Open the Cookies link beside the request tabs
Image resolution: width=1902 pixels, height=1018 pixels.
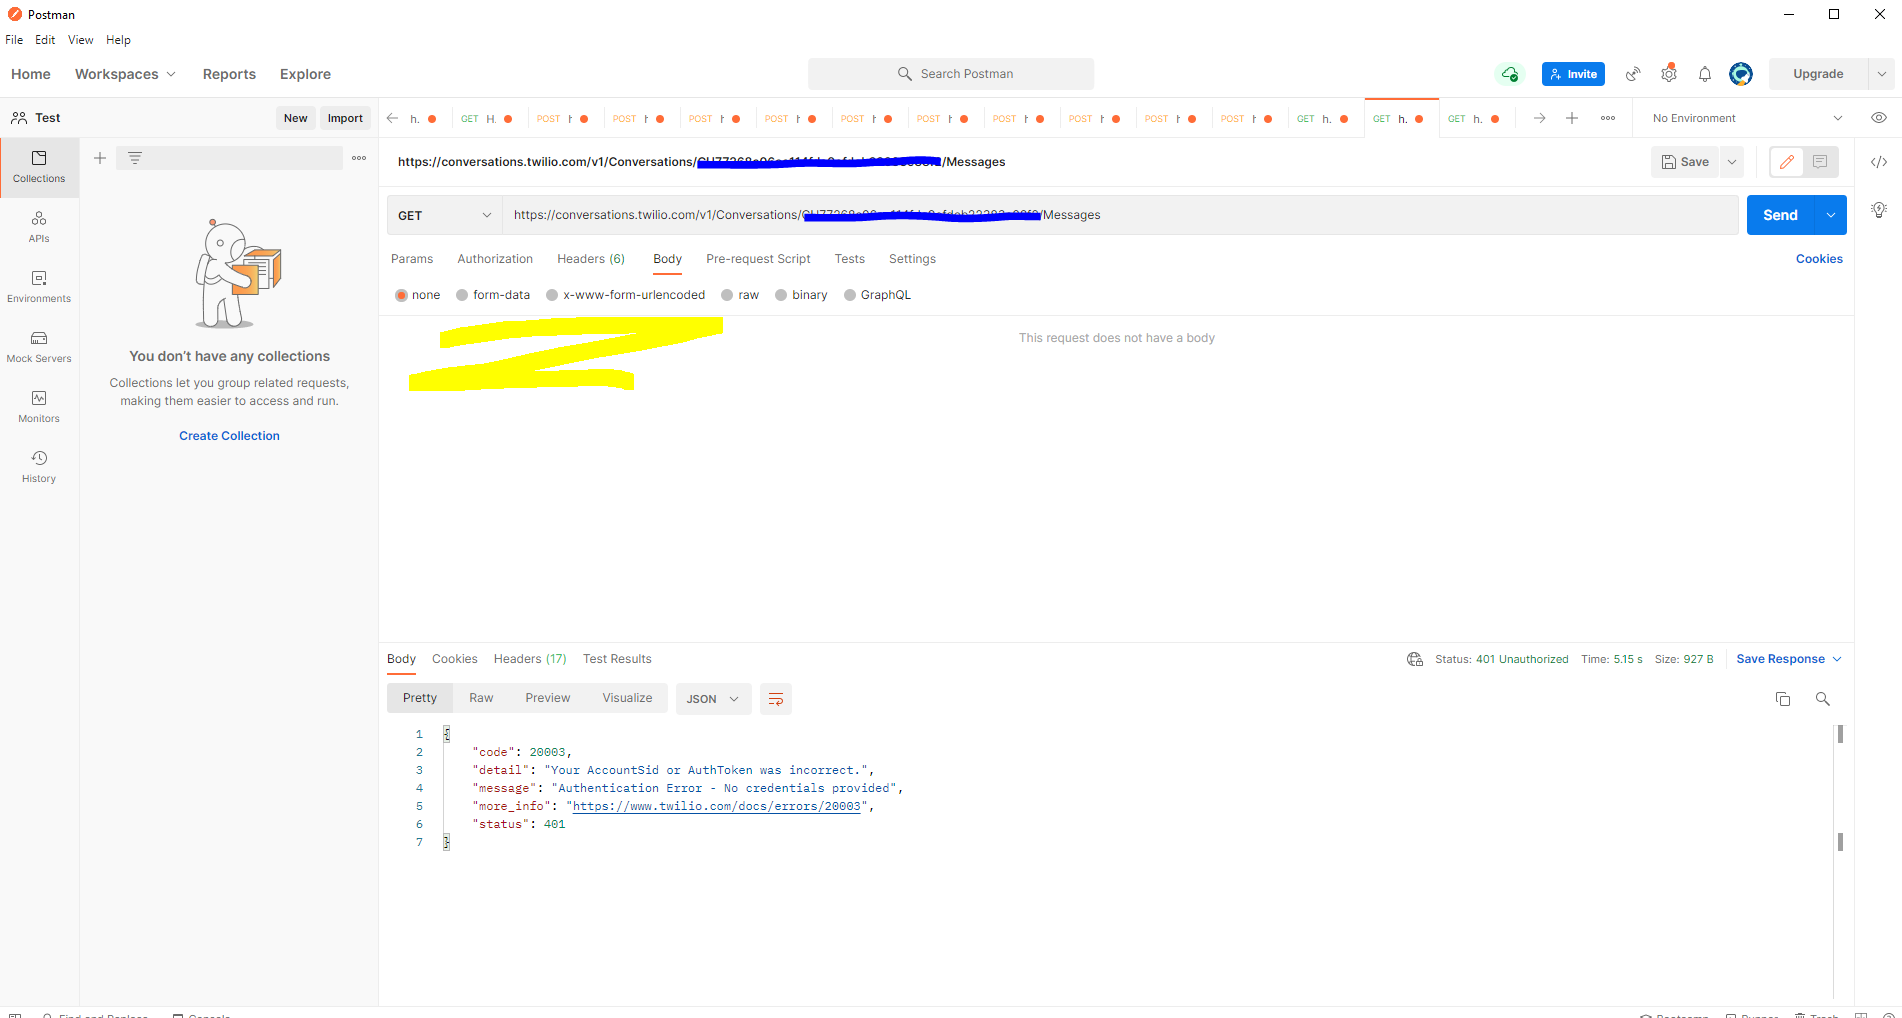pos(1819,259)
